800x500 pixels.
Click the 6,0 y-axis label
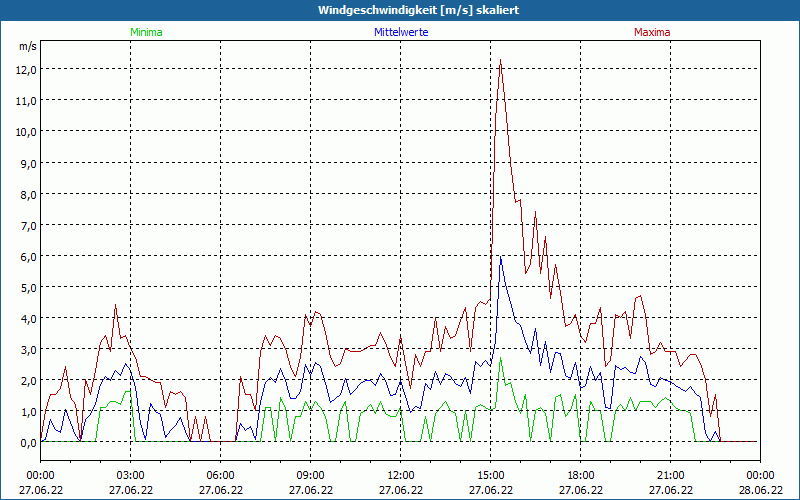coord(27,256)
